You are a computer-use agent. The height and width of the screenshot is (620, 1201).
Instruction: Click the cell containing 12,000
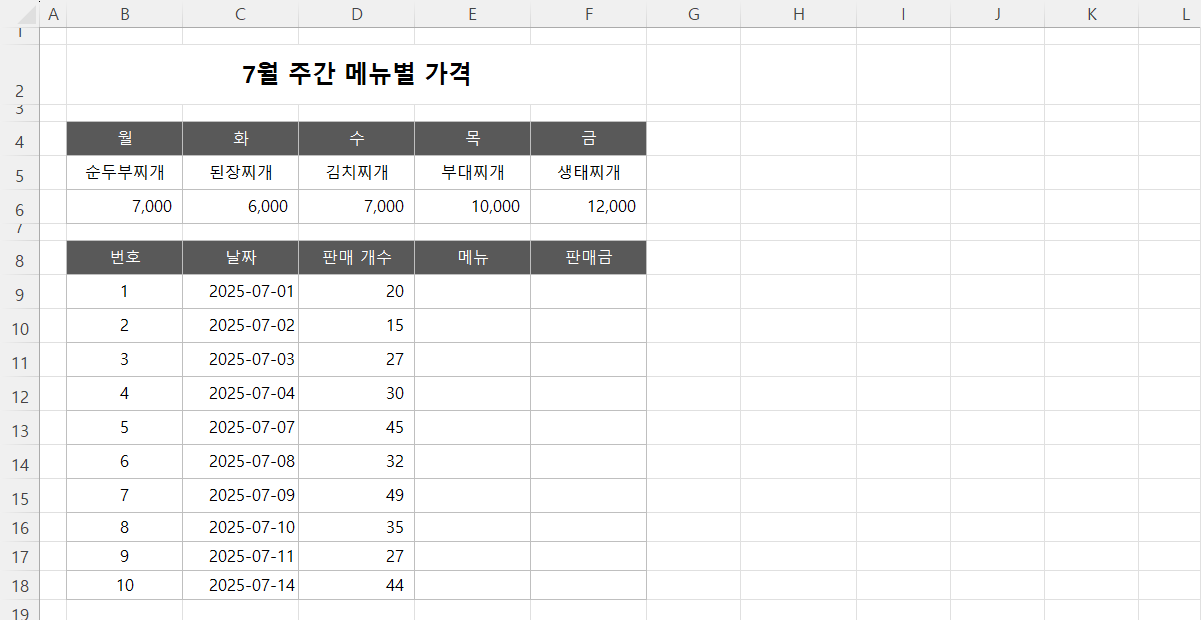[588, 207]
